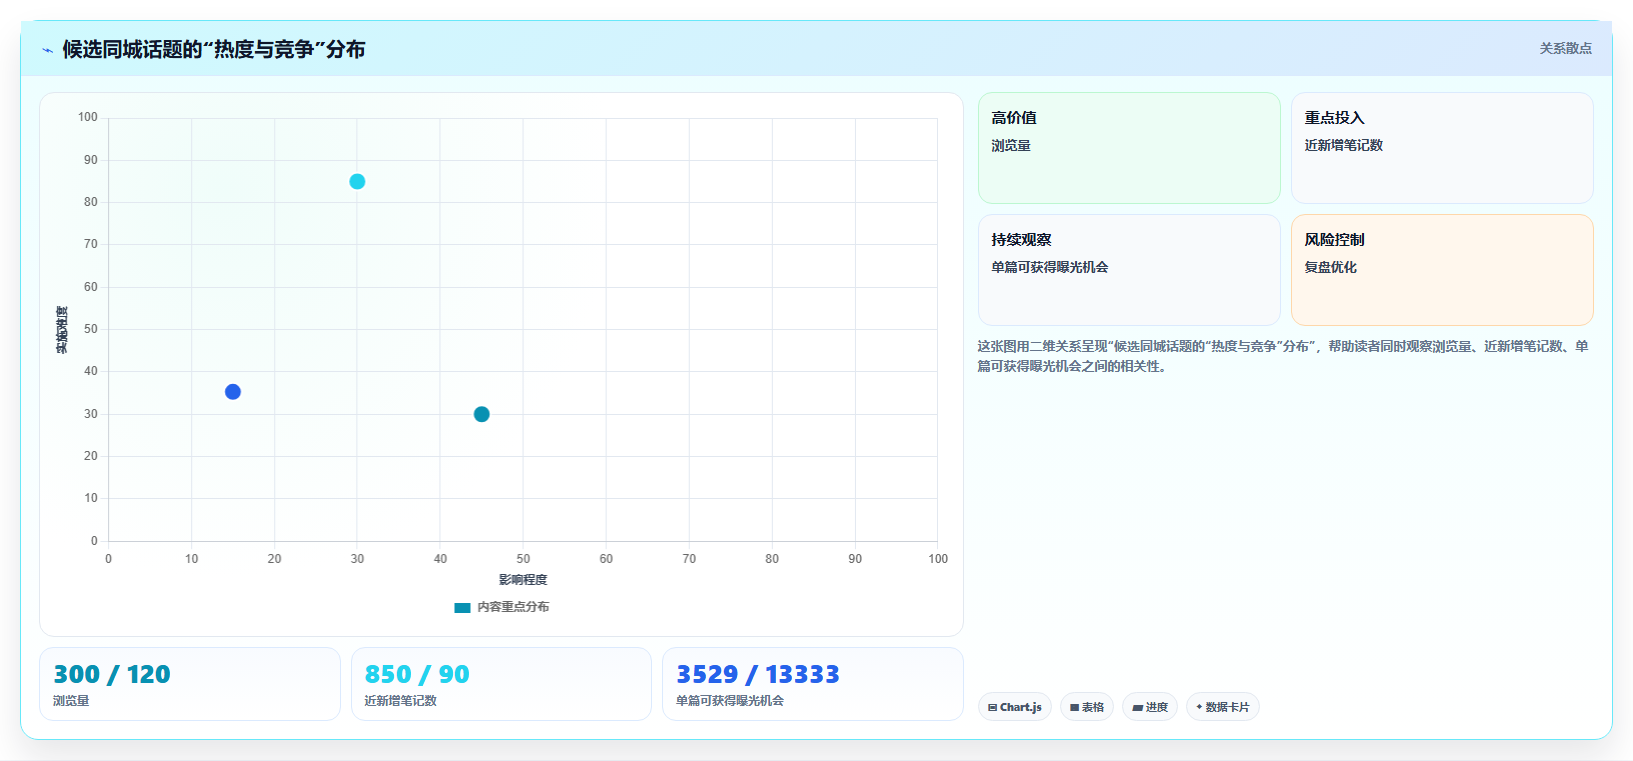Click the 关系散点 label in the header
This screenshot has width=1633, height=761.
(x=1565, y=48)
